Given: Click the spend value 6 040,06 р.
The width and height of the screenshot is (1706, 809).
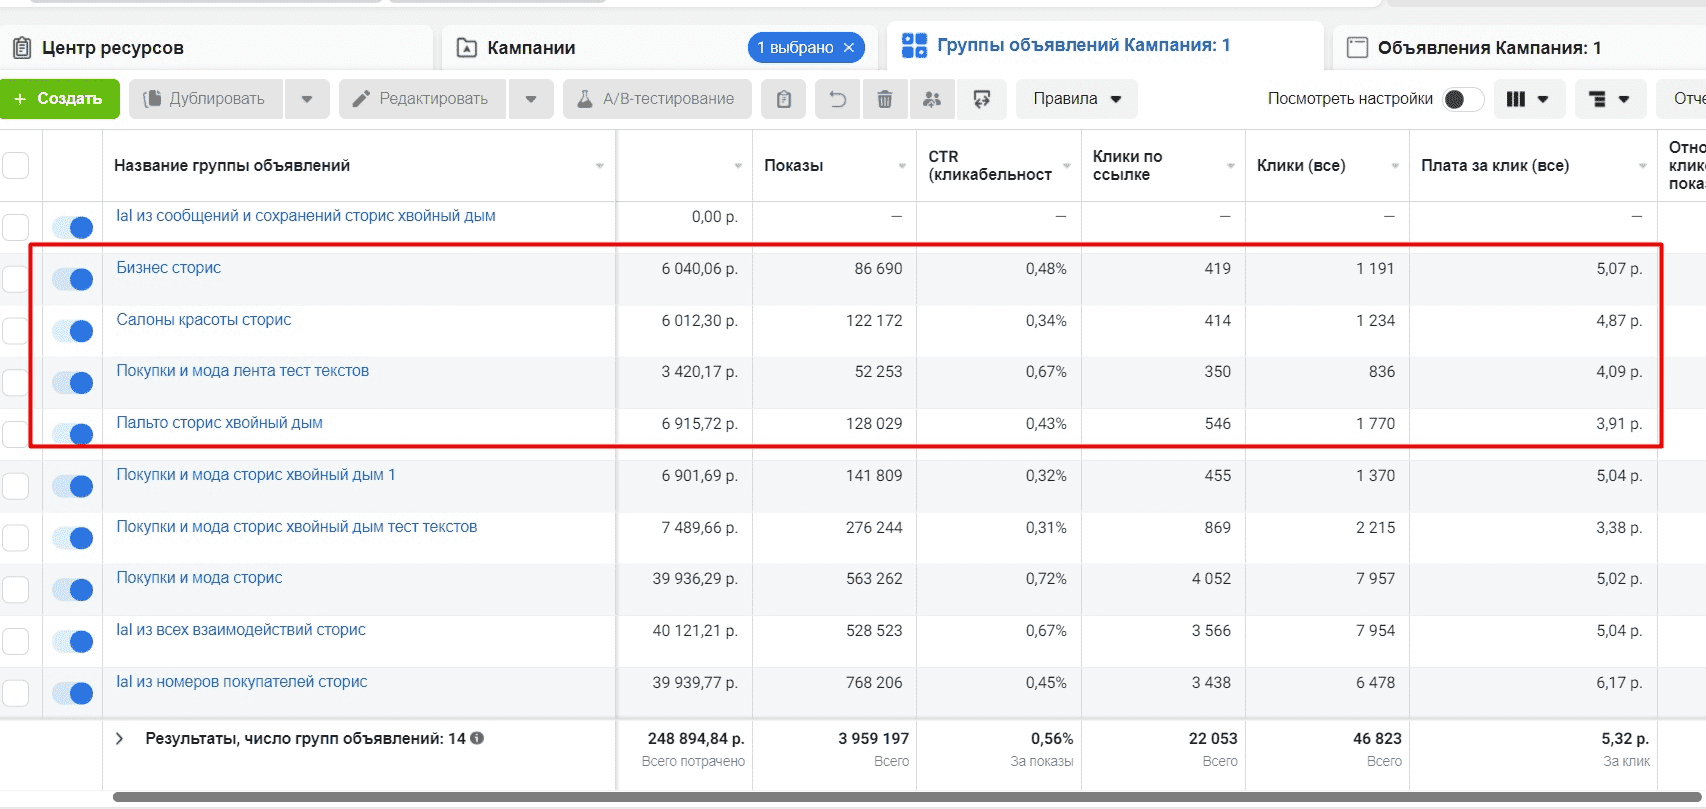Looking at the screenshot, I should 699,269.
